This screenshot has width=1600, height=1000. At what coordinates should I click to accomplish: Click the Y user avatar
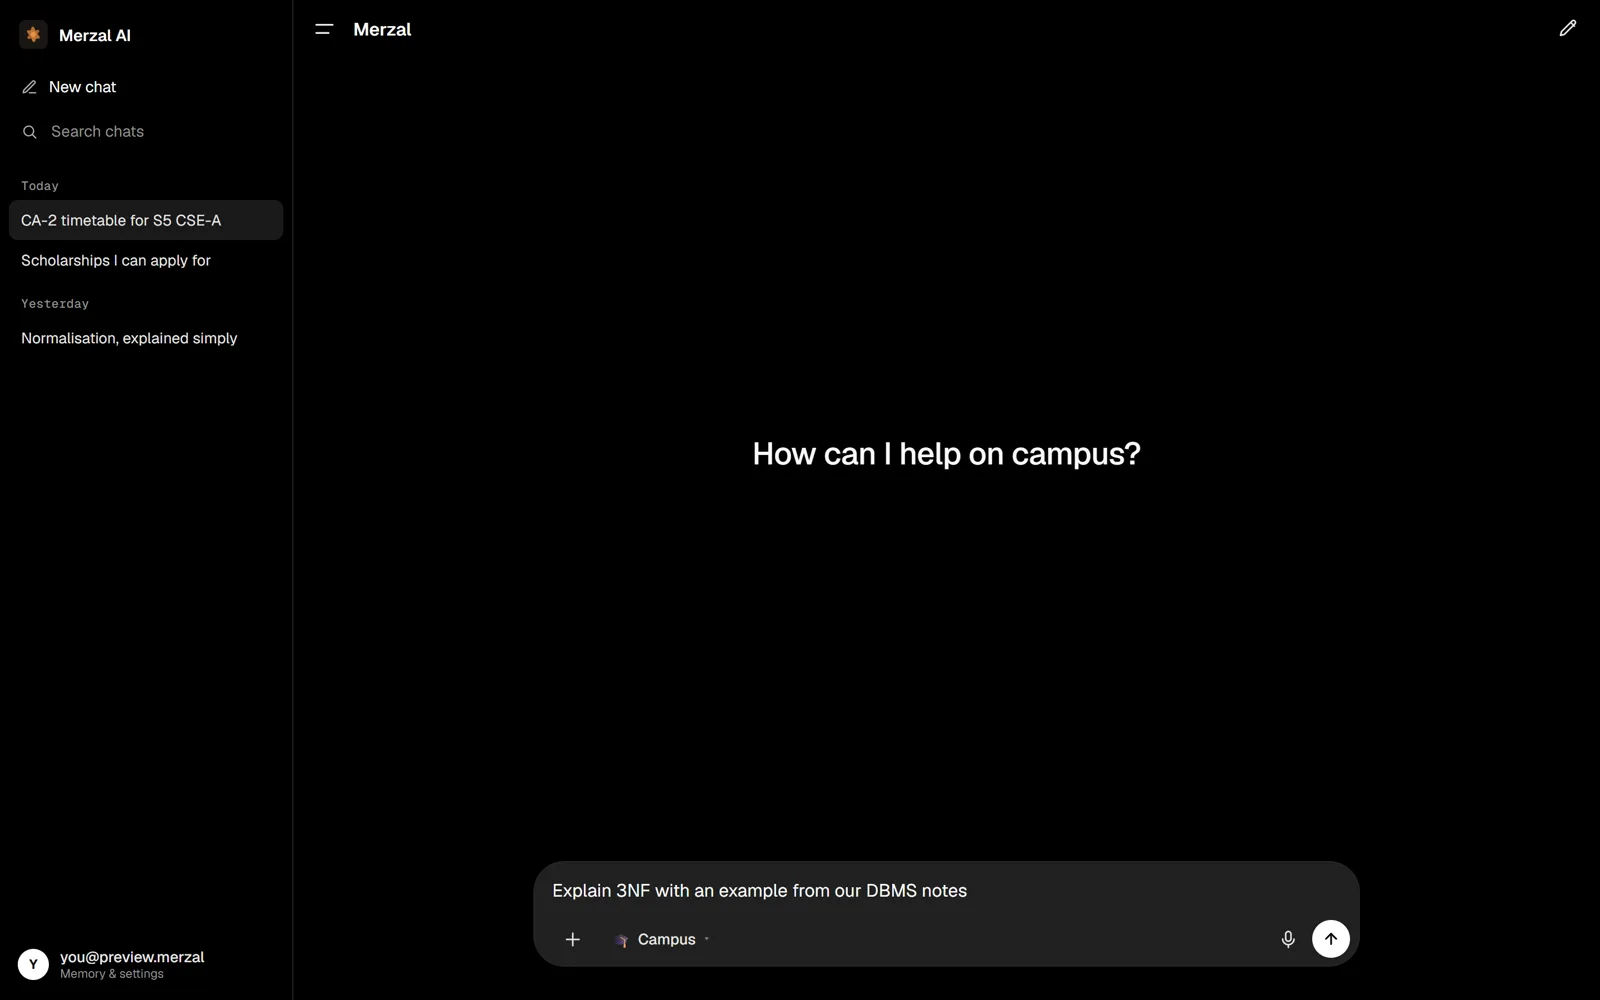click(33, 964)
